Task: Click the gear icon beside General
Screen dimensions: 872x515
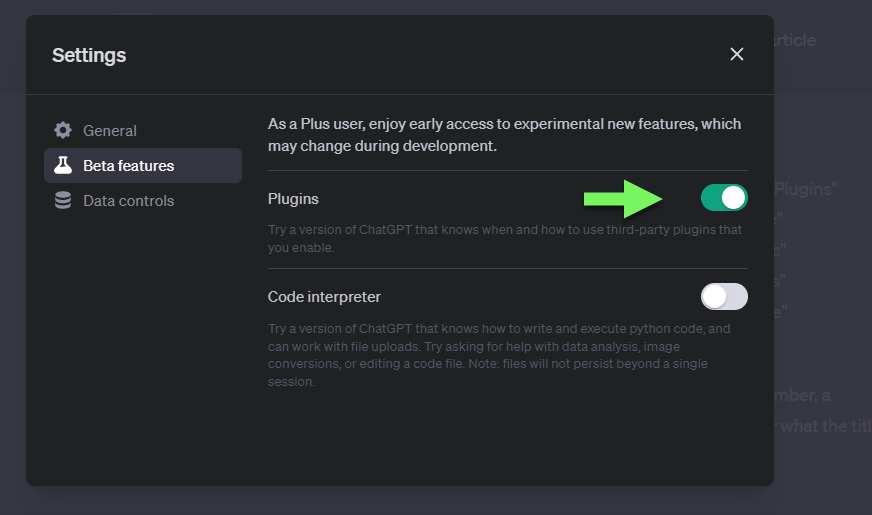Action: pyautogui.click(x=63, y=130)
